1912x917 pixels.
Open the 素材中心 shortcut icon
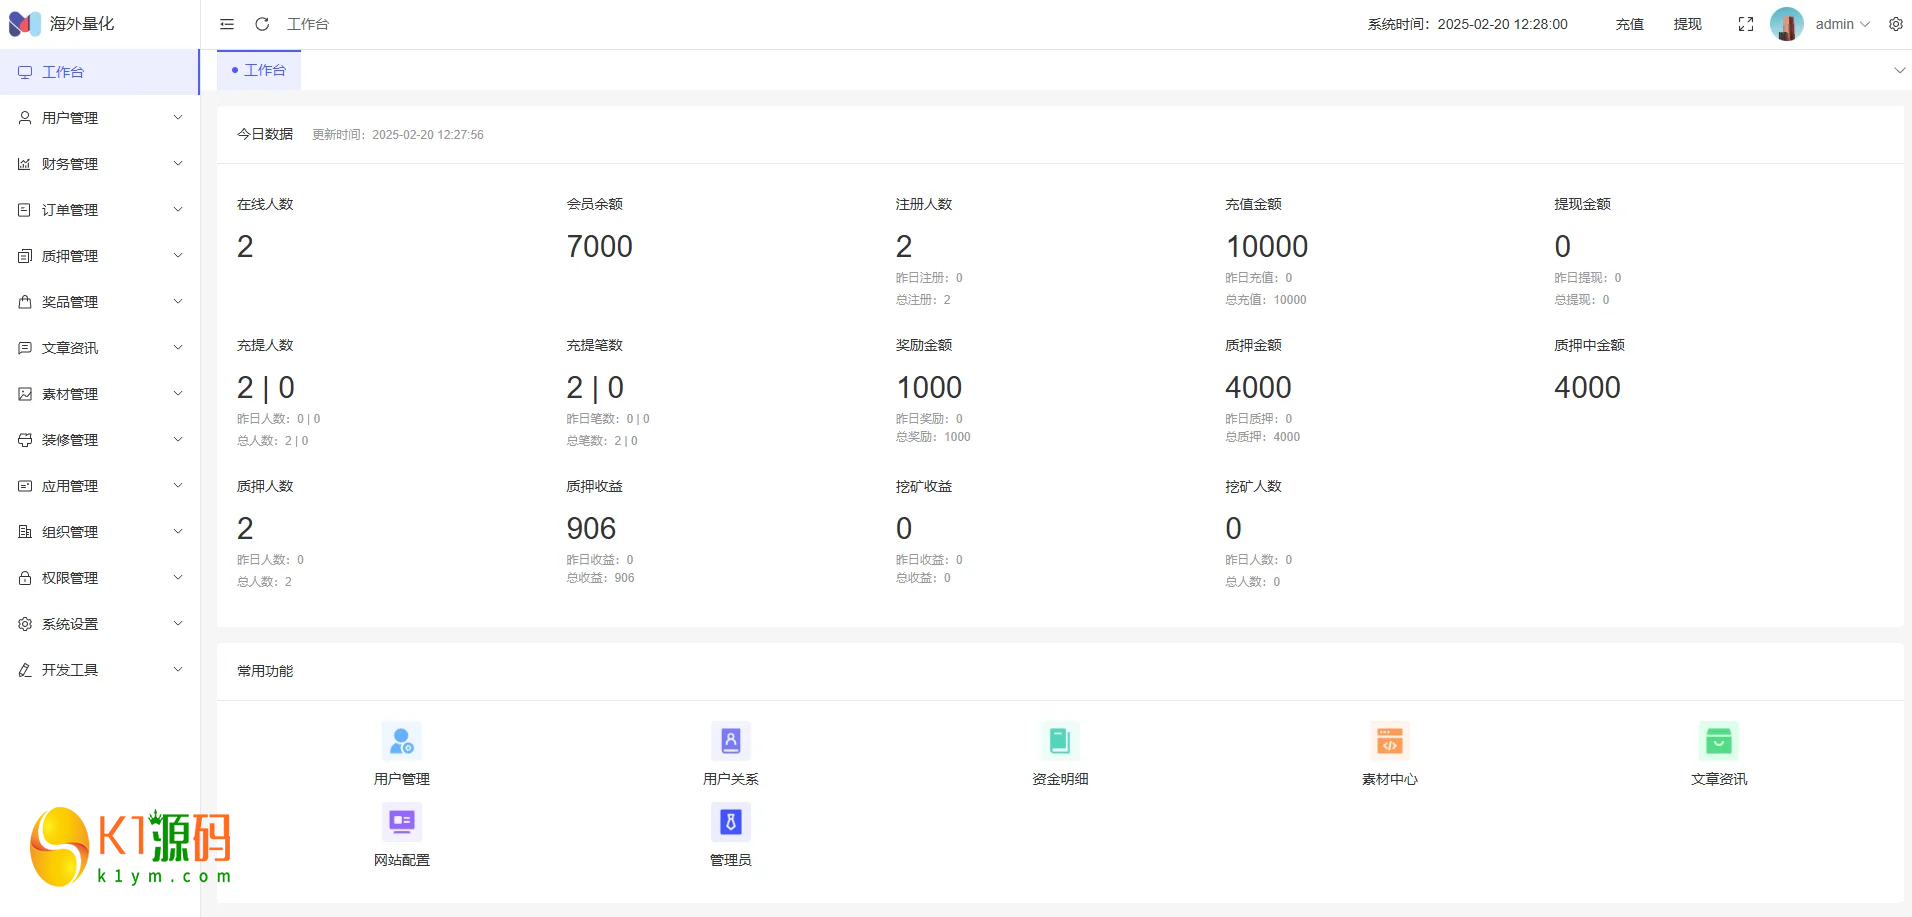pyautogui.click(x=1390, y=741)
